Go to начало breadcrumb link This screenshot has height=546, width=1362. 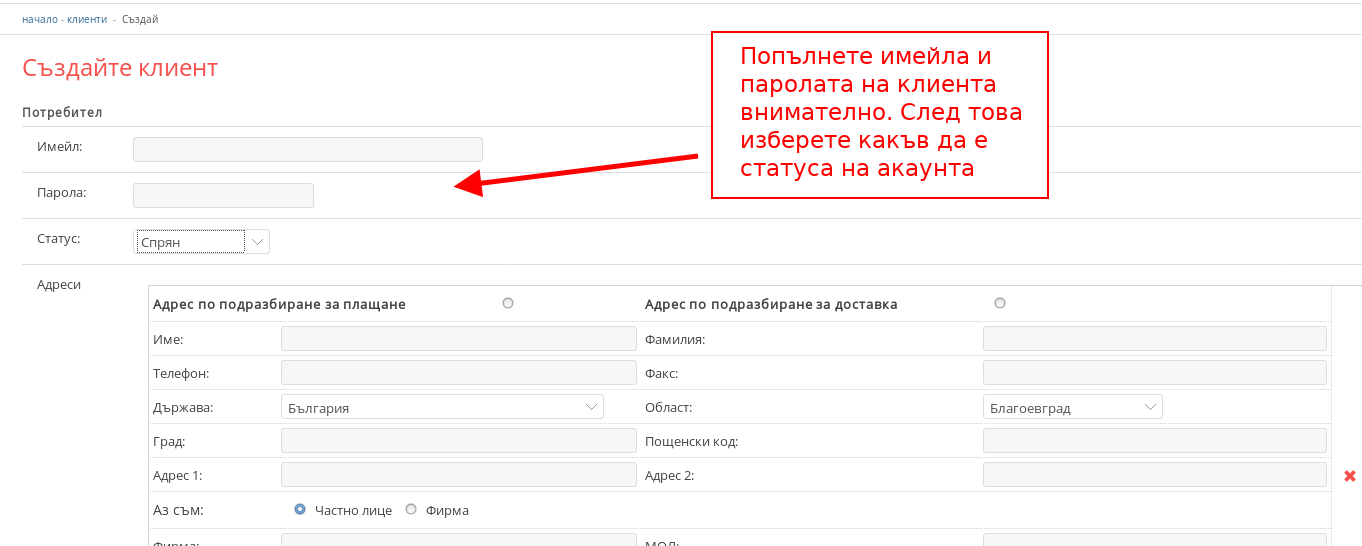point(39,19)
